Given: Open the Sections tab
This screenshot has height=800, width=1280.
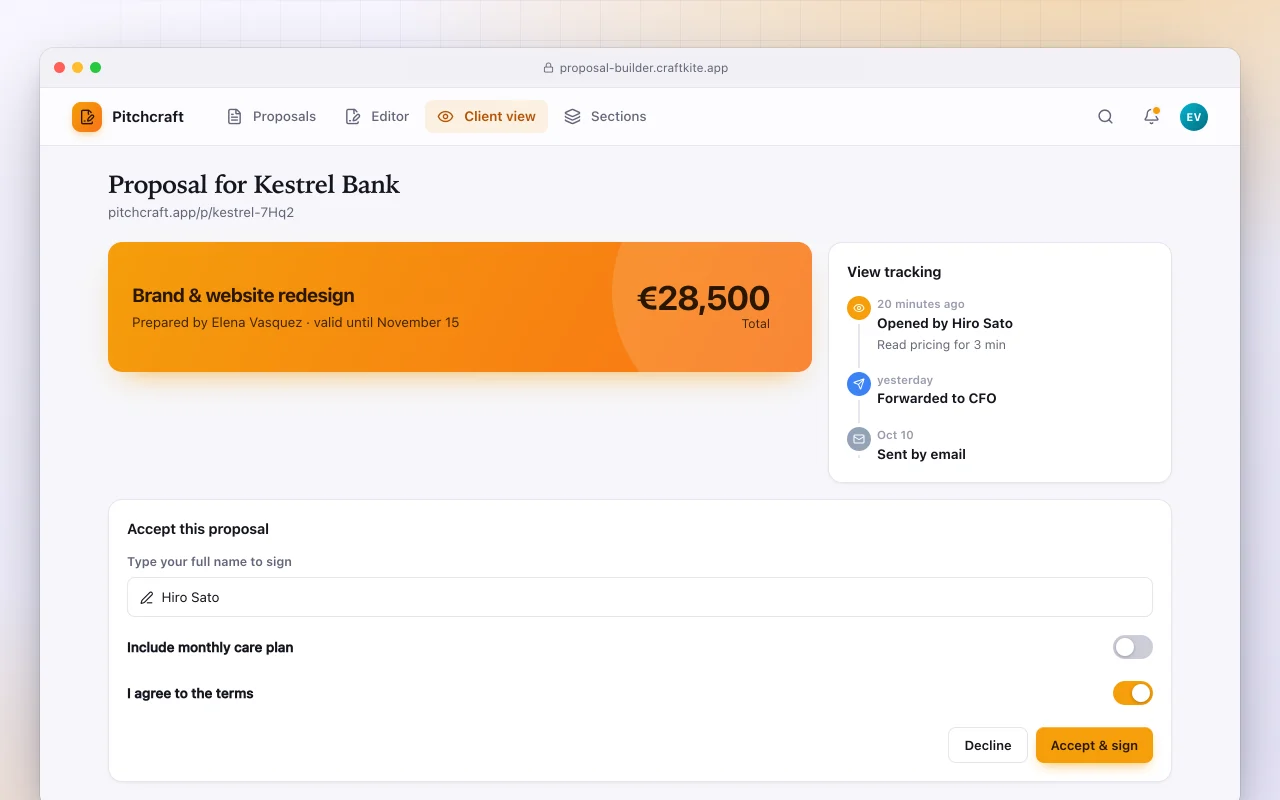Looking at the screenshot, I should [605, 117].
